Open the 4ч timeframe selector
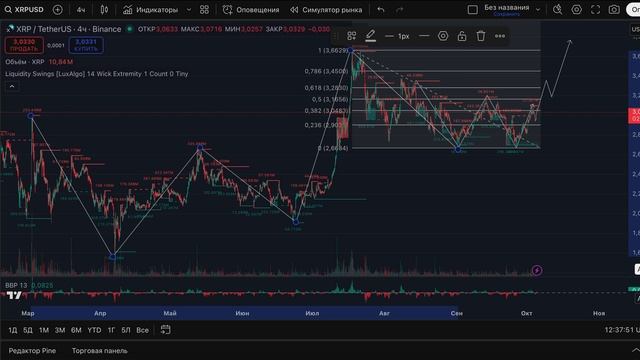Screen dimensions: 640x360 (81, 10)
